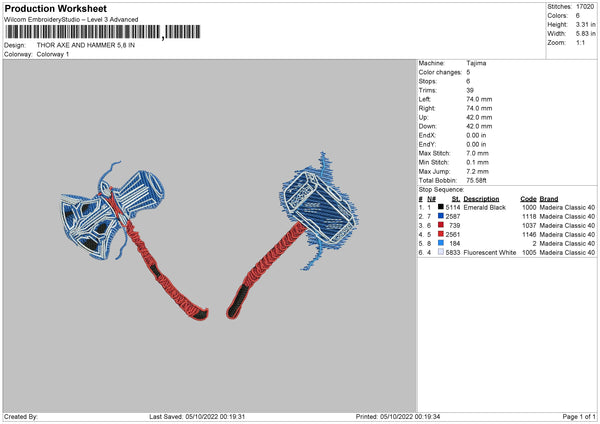Click the Machine value Tajima
Screen dimensions: 600x424
pyautogui.click(x=476, y=63)
